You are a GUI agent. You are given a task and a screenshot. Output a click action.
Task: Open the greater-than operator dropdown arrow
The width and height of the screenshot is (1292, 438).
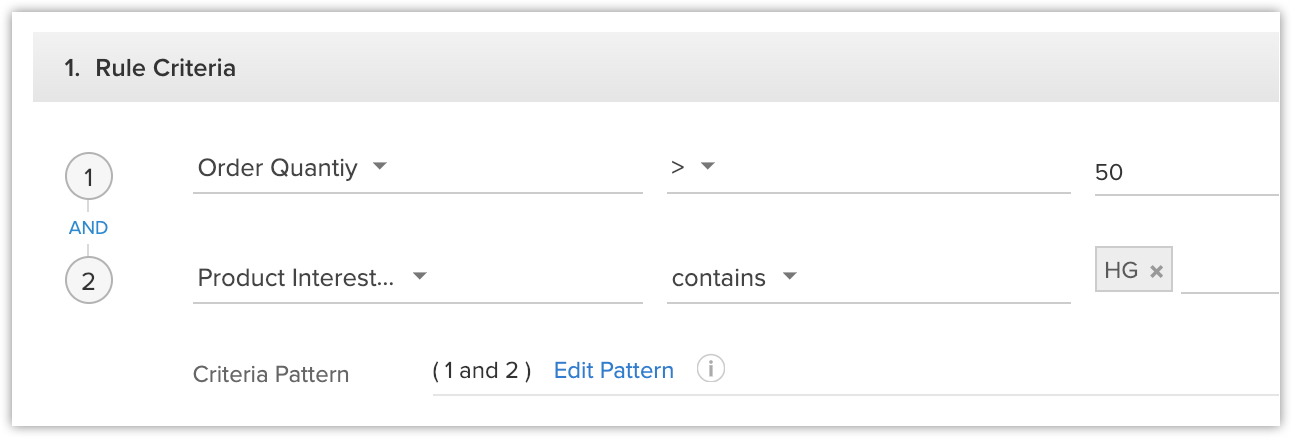pyautogui.click(x=708, y=167)
